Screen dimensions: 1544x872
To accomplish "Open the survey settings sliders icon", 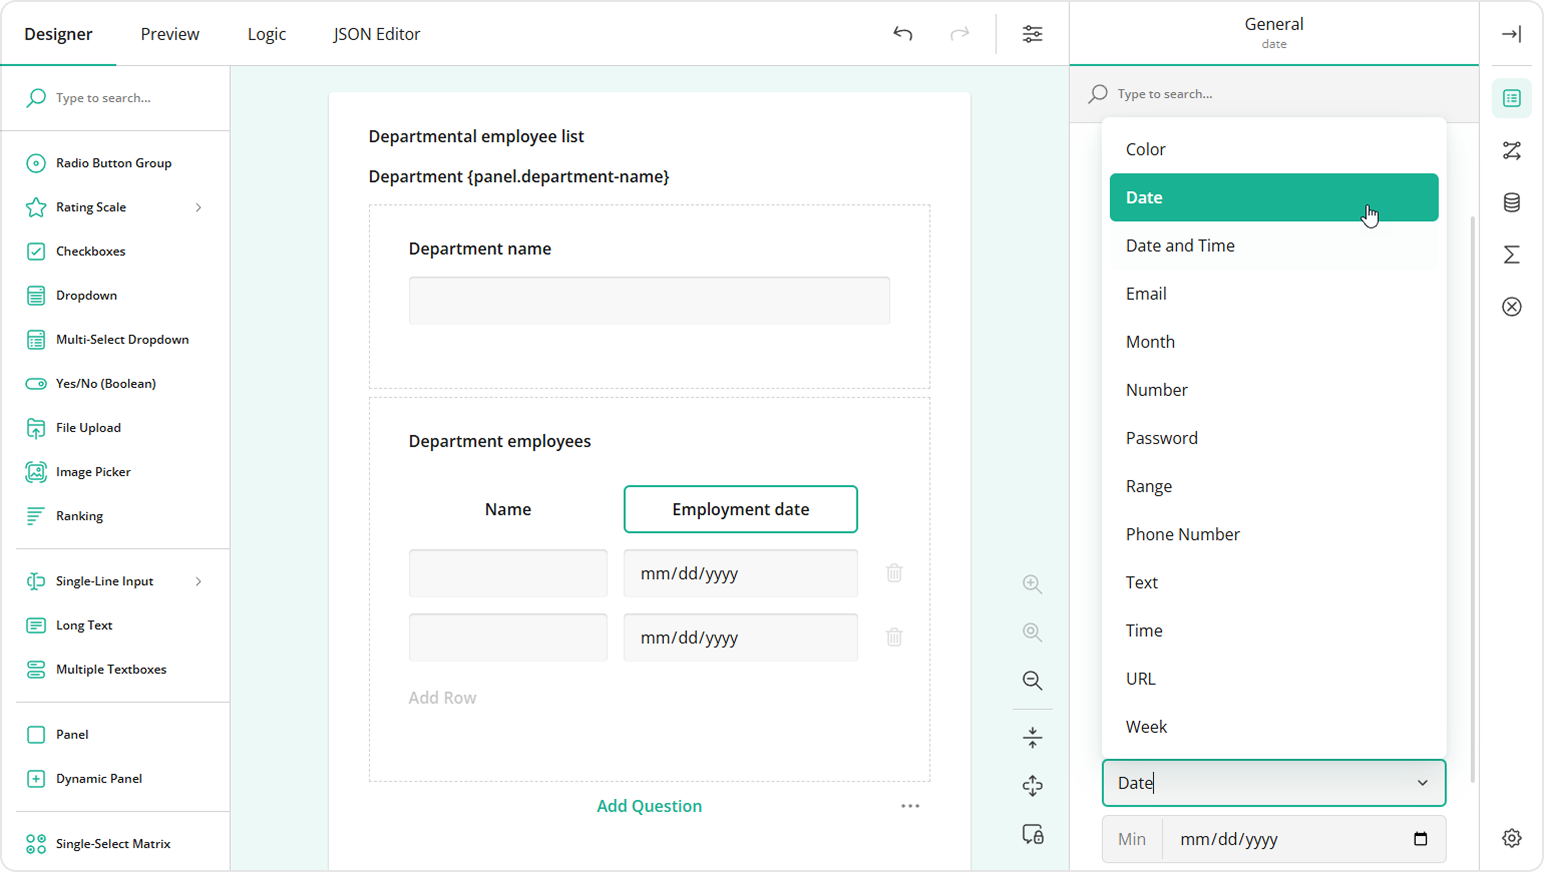I will 1032,33.
